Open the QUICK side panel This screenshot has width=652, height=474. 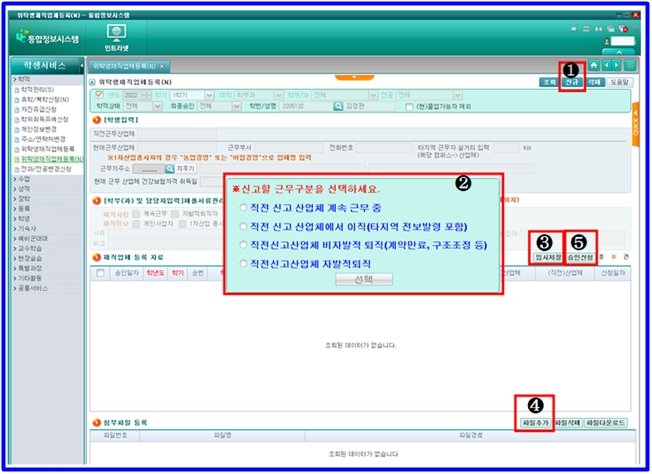click(x=635, y=124)
